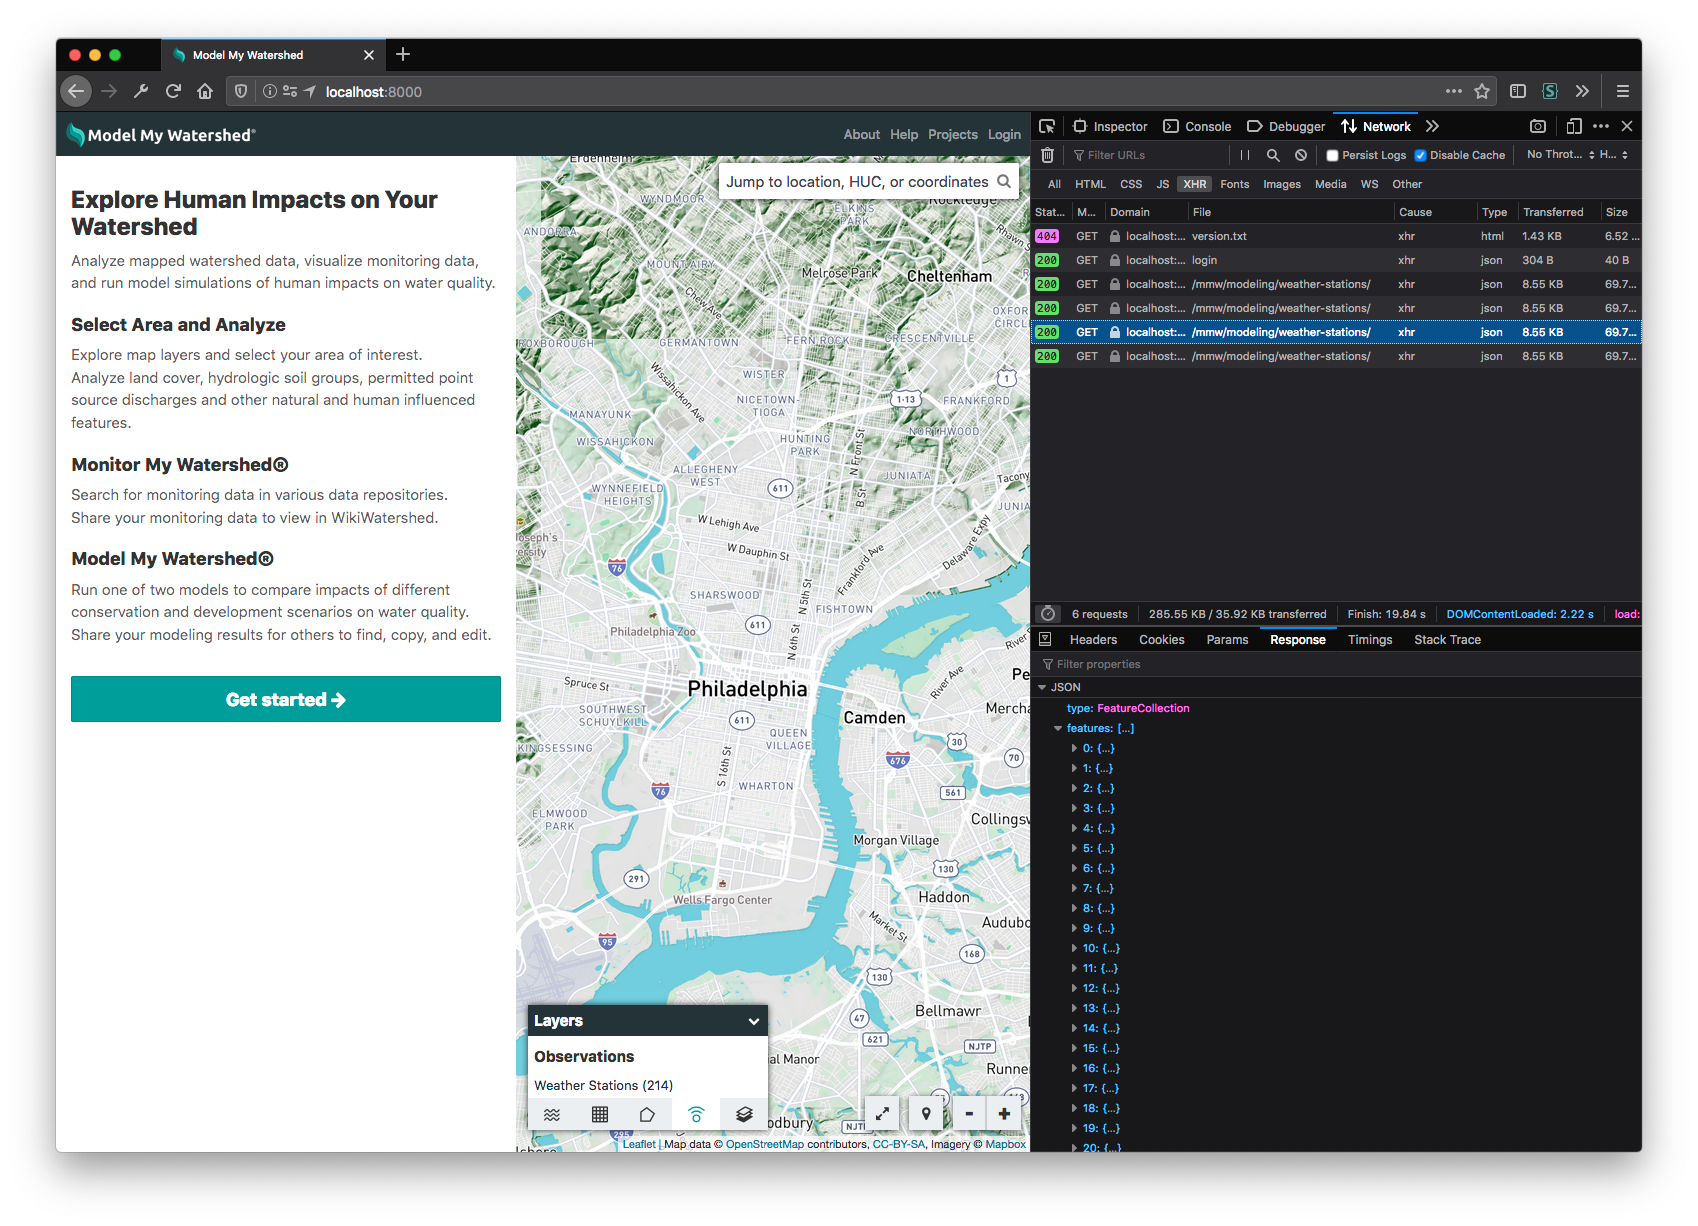The width and height of the screenshot is (1698, 1226).
Task: Open the Projects link in the header
Action: point(953,135)
